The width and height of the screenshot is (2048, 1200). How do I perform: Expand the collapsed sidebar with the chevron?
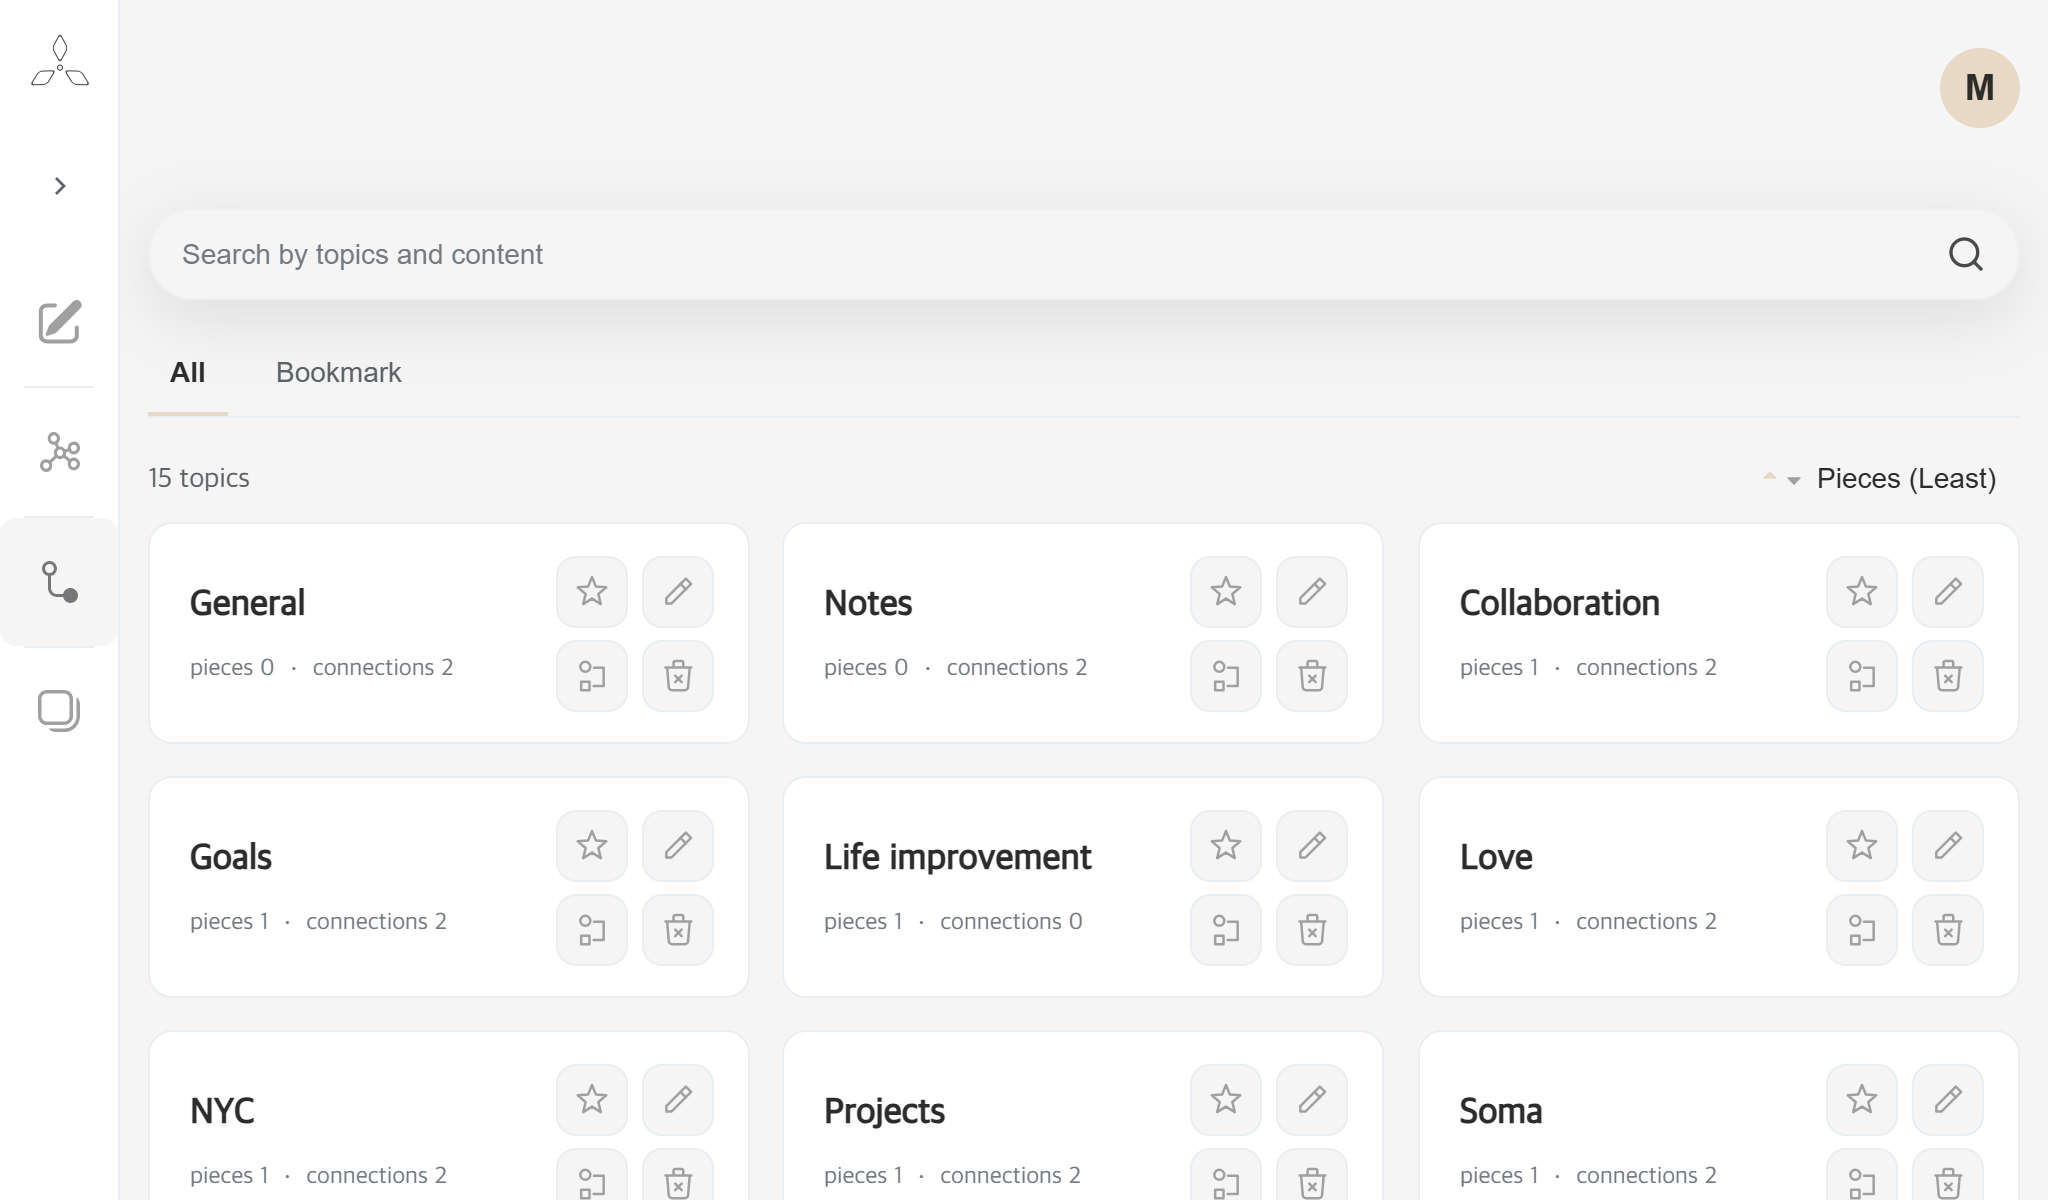click(59, 185)
